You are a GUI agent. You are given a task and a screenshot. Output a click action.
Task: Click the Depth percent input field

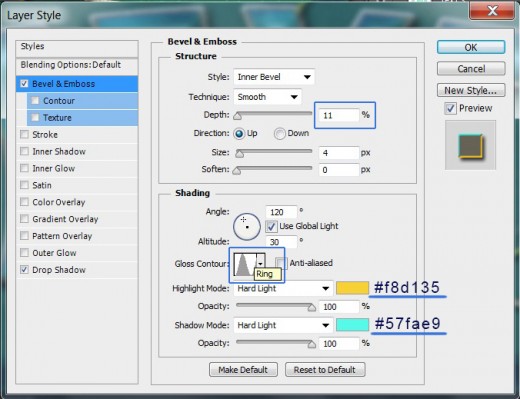click(339, 115)
